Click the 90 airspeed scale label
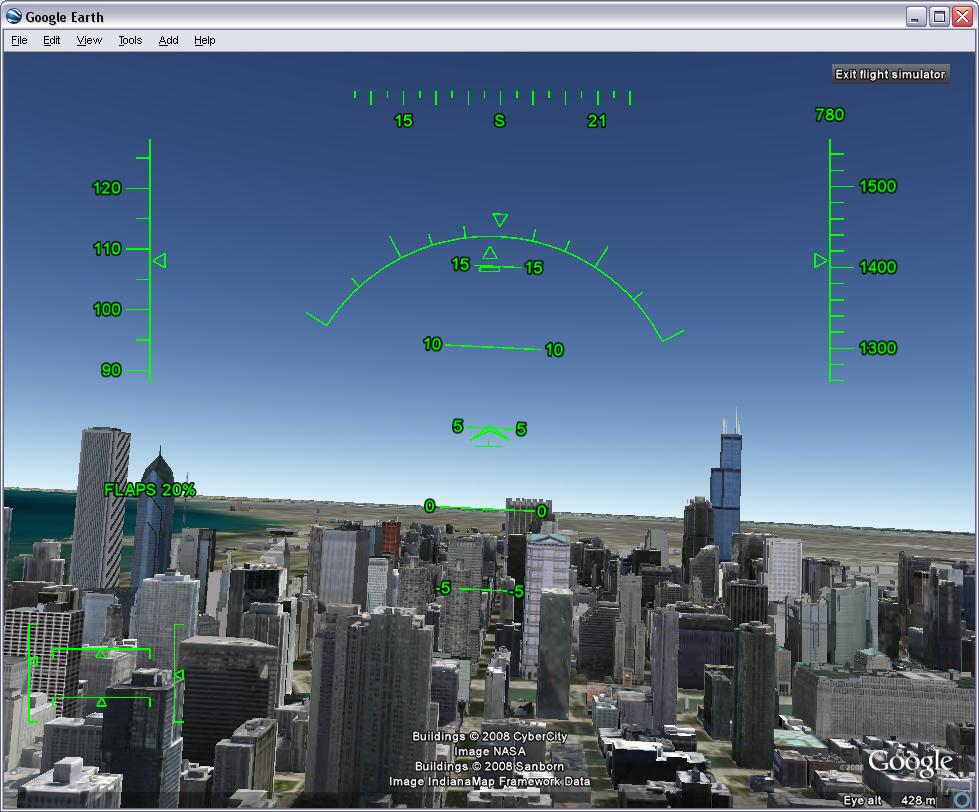The height and width of the screenshot is (812, 979). coord(111,369)
